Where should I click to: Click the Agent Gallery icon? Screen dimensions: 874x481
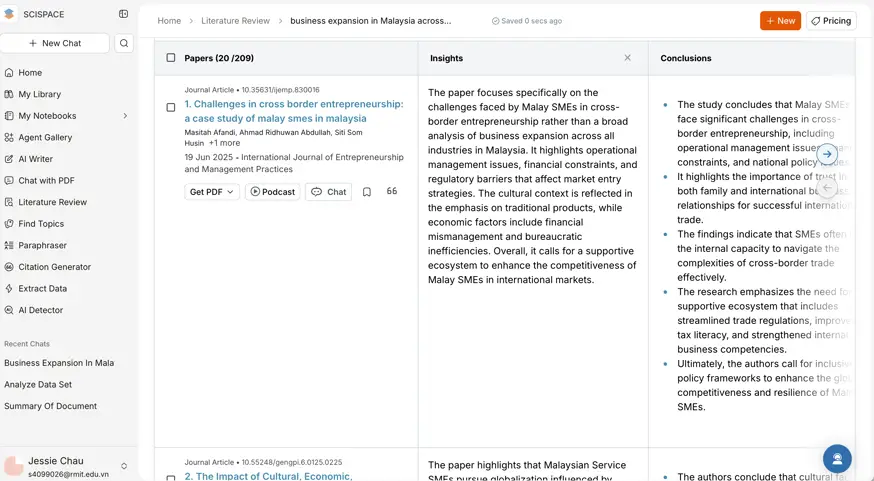point(9,137)
